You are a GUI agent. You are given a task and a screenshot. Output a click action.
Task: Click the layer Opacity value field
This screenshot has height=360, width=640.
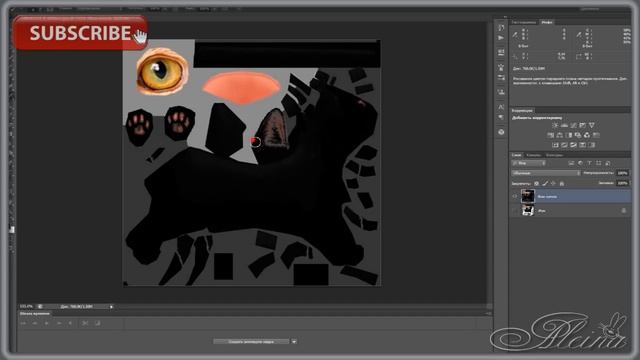[622, 173]
